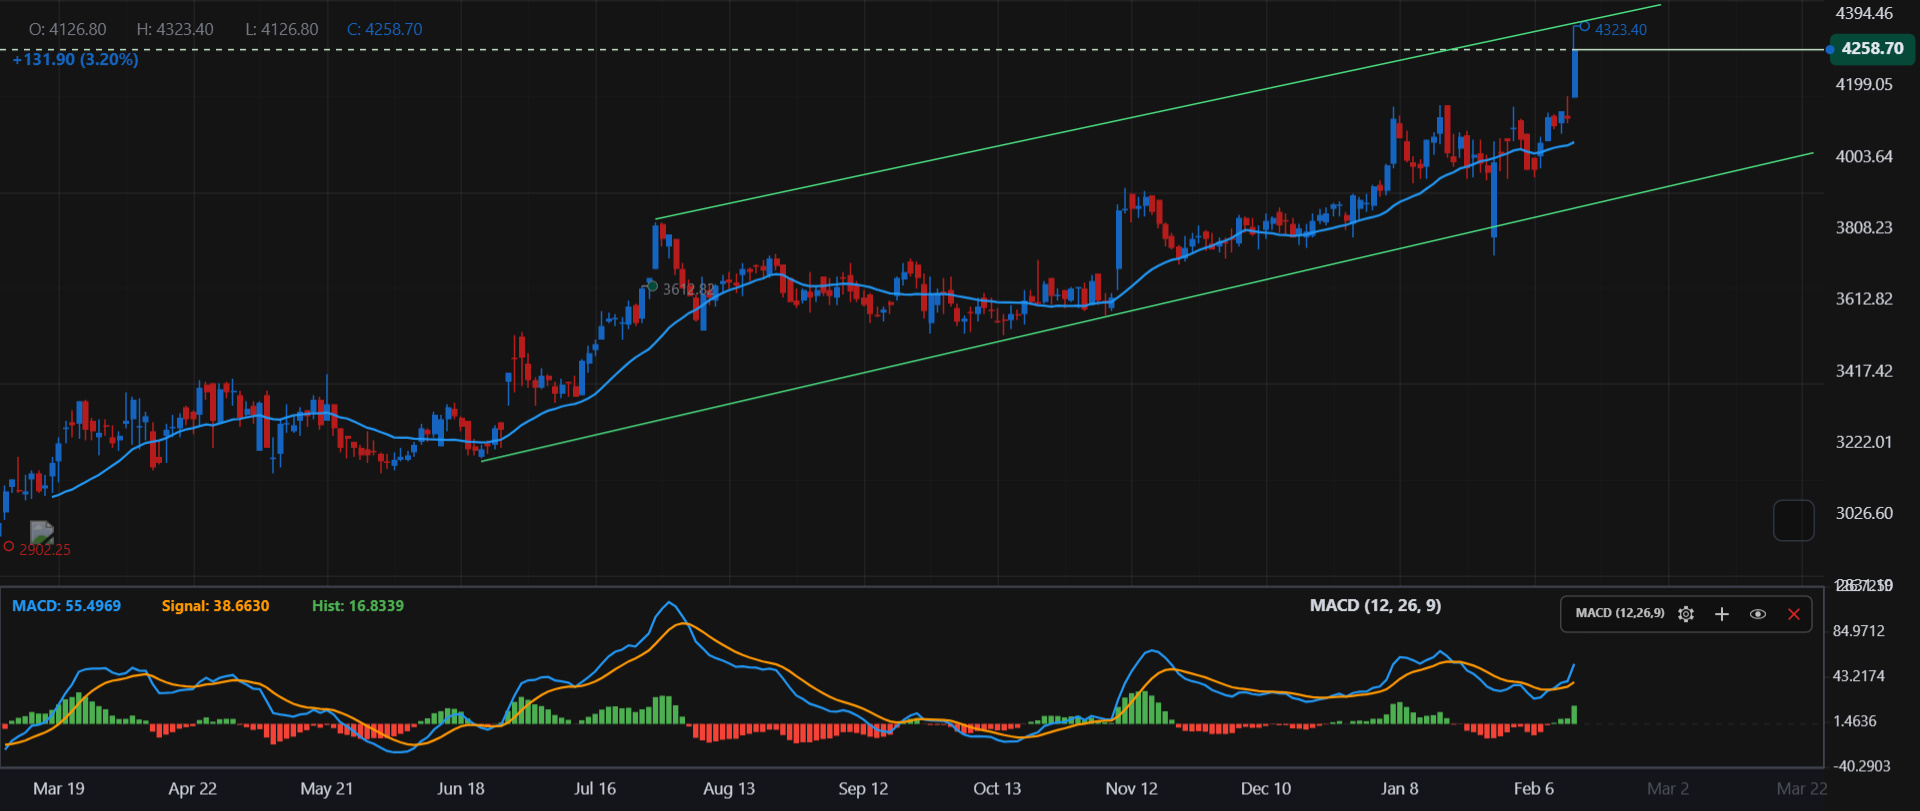
Task: Click the Mar 19 date label
Action: (59, 789)
